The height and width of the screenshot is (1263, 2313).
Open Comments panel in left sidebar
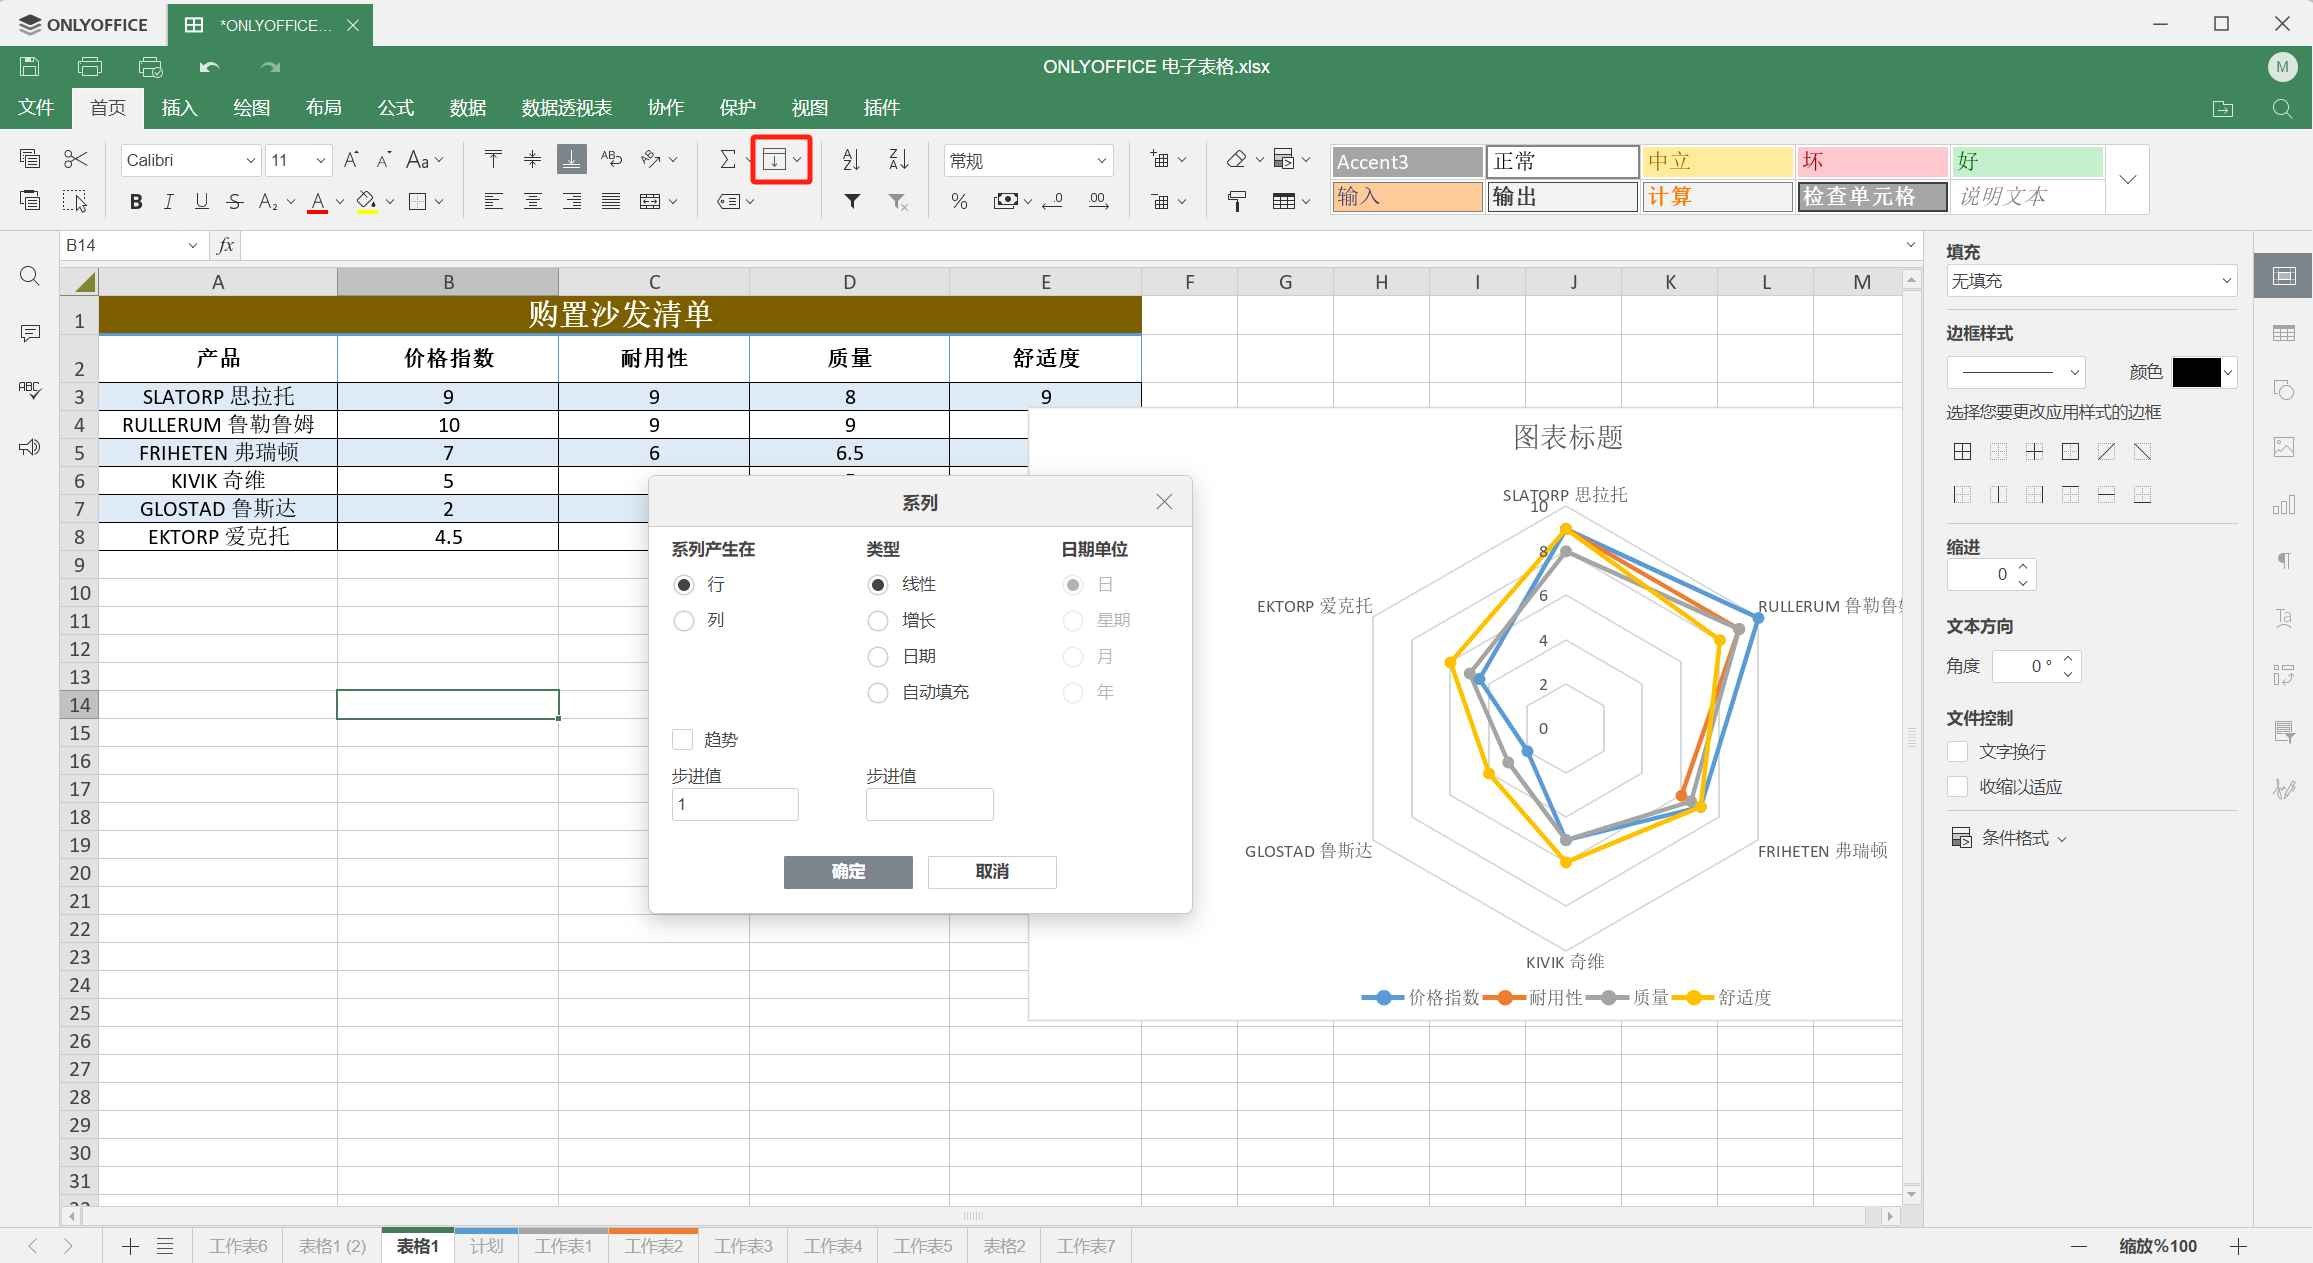[30, 333]
